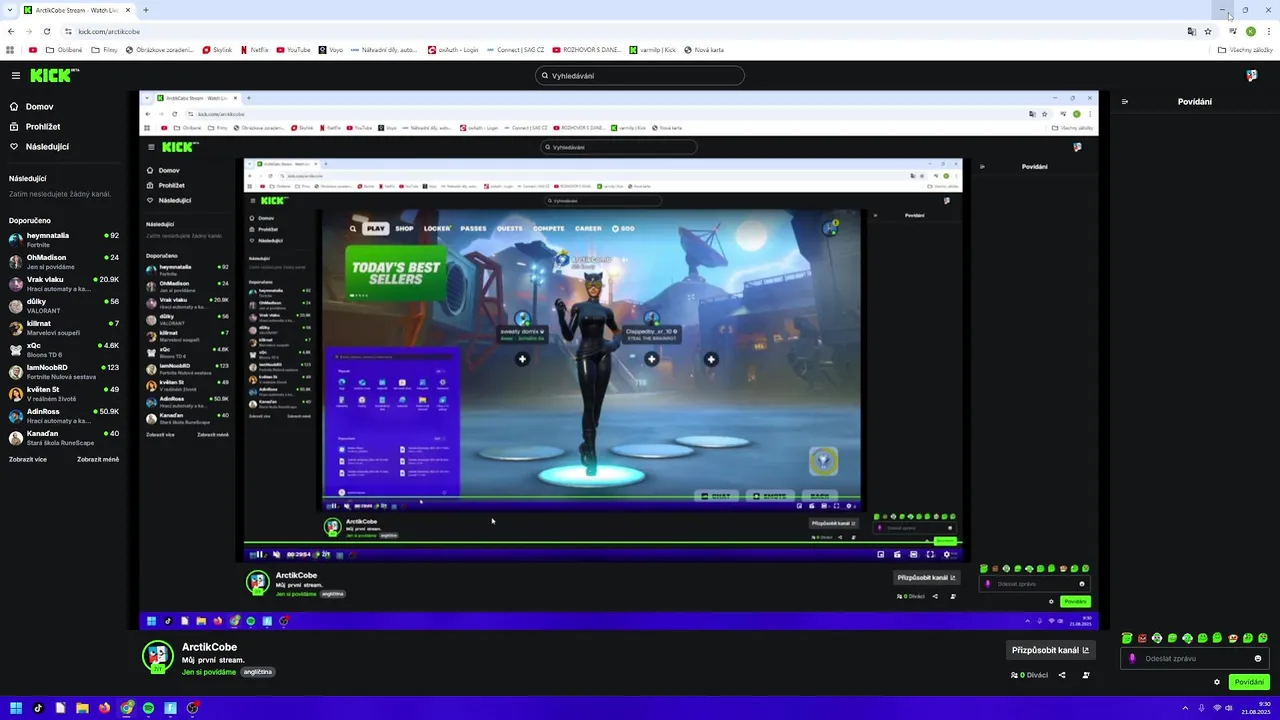Translate page using the translate icon
The image size is (1280, 720).
coord(1191,31)
